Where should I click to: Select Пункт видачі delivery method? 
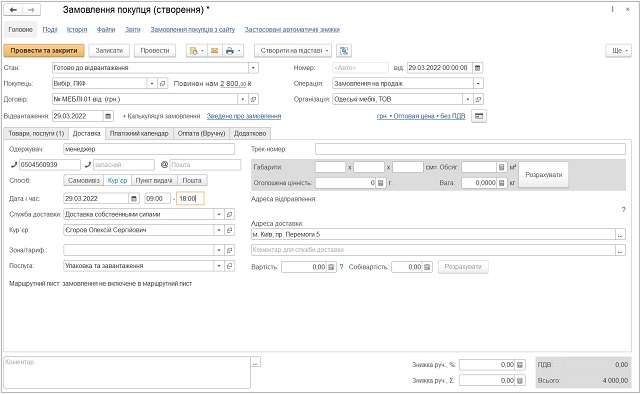[154, 180]
